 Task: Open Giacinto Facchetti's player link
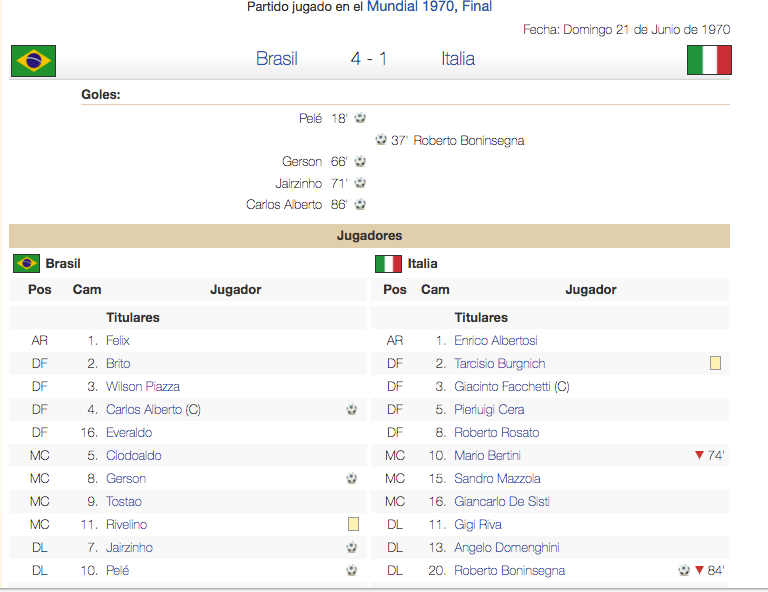coord(502,386)
